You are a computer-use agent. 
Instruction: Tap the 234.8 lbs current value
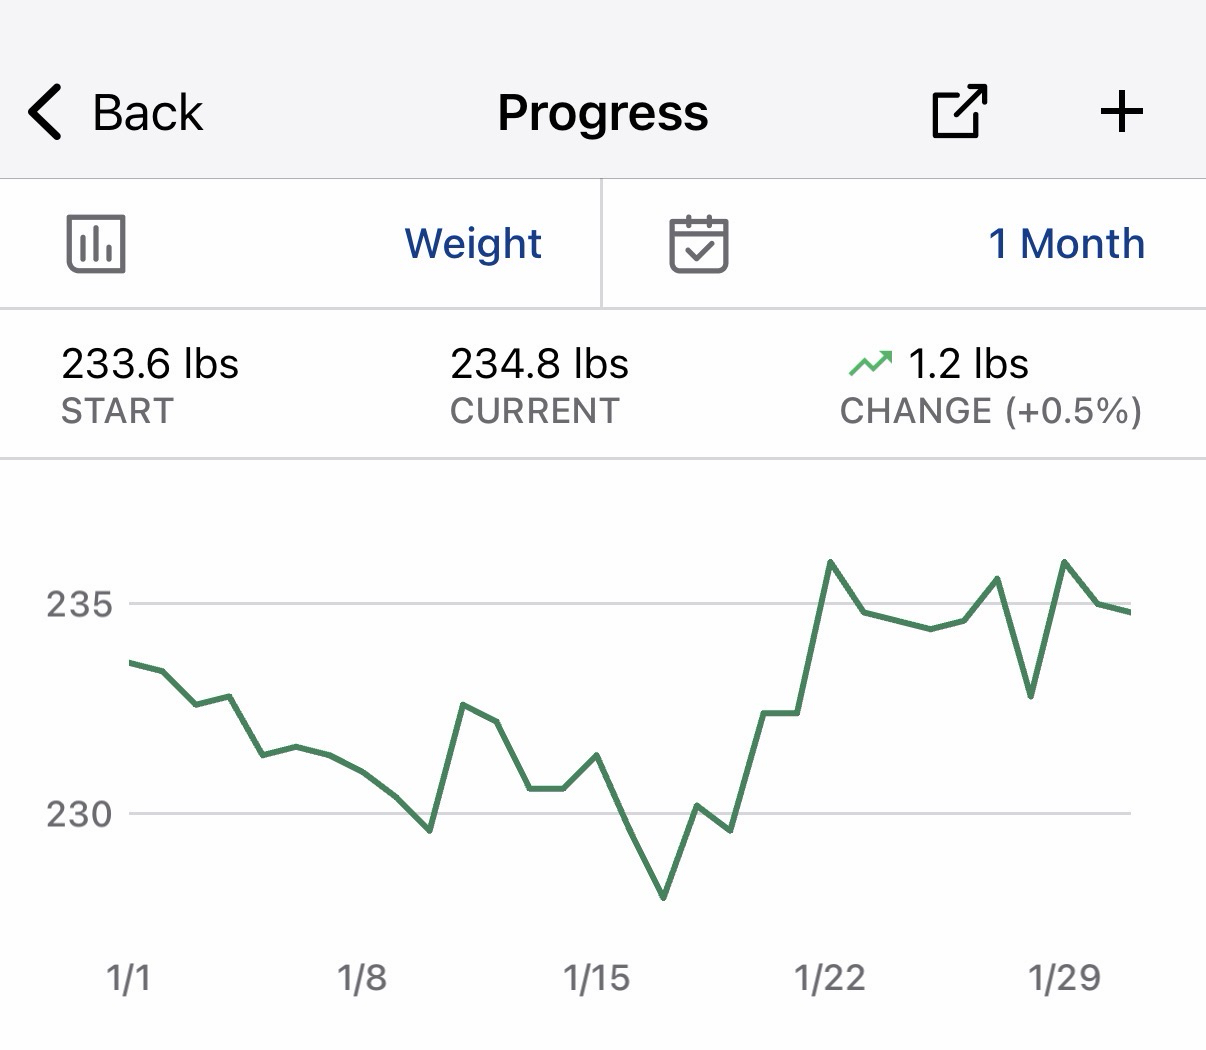[539, 364]
